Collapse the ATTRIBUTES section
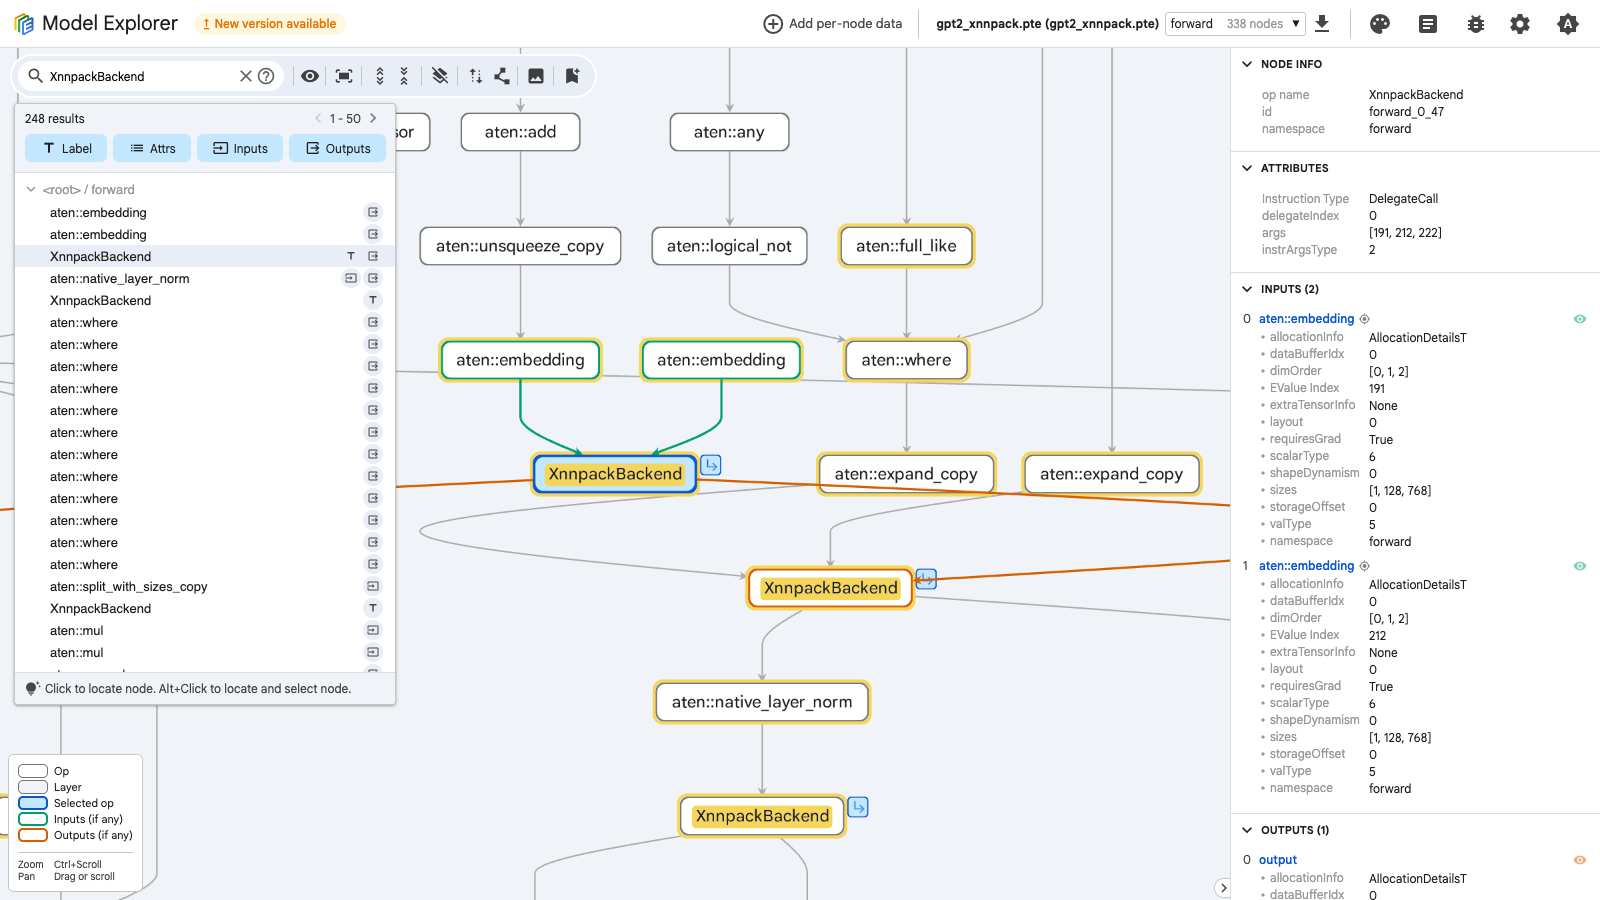This screenshot has width=1600, height=900. tap(1247, 168)
